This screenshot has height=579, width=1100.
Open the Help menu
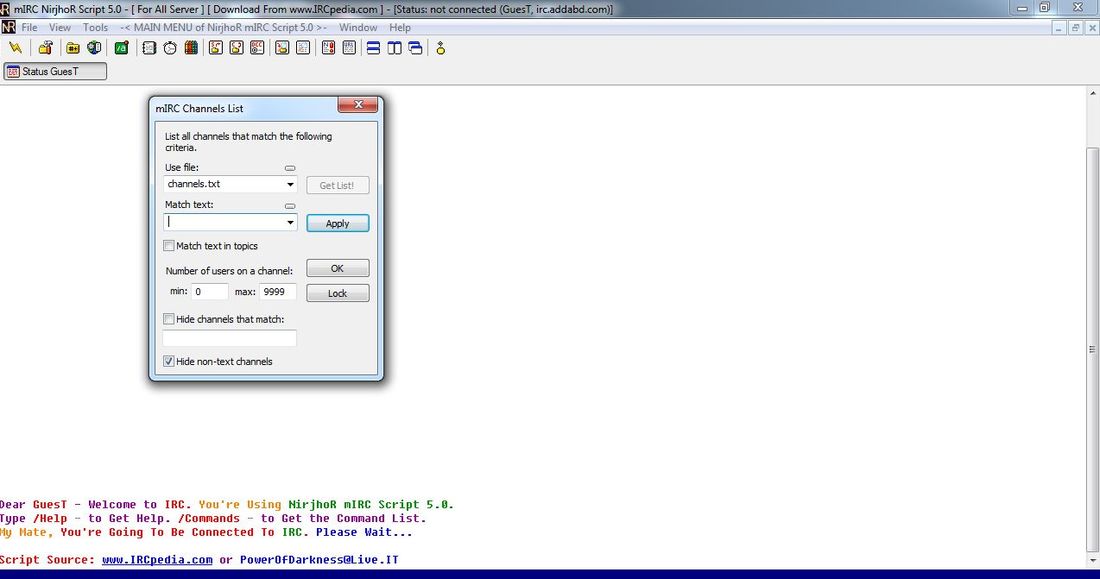click(400, 27)
